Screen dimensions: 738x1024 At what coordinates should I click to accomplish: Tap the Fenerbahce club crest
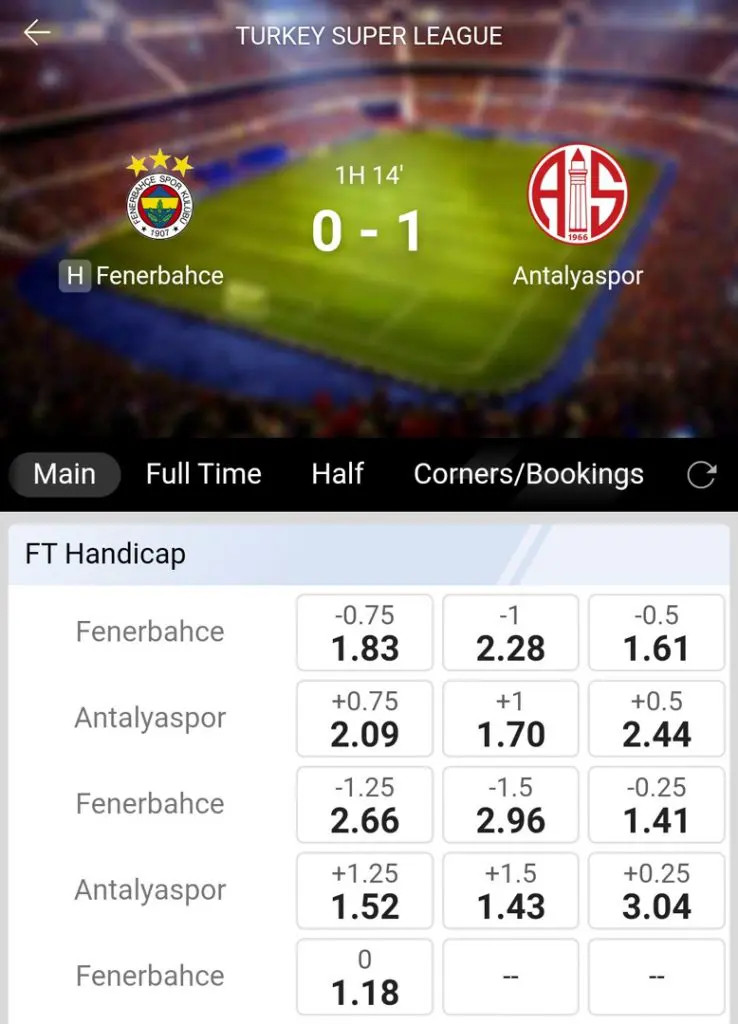160,195
